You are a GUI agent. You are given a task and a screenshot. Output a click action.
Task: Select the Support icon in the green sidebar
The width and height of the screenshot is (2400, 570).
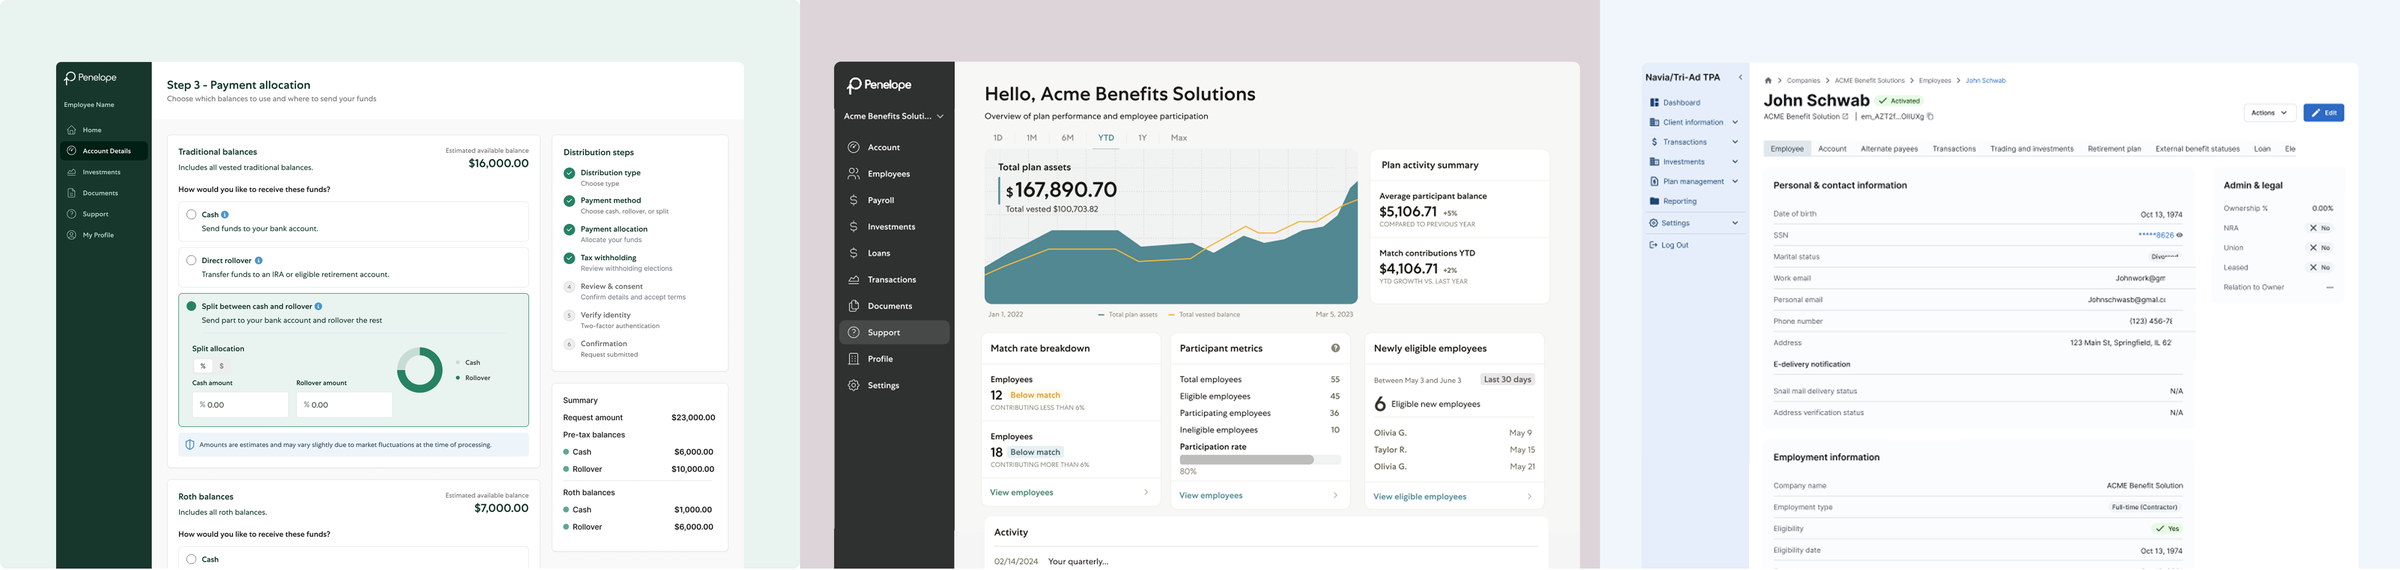[71, 214]
